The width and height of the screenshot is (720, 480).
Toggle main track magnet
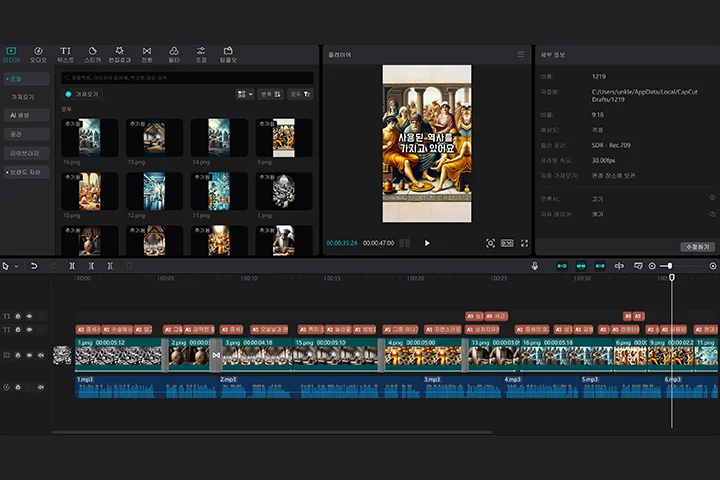tap(562, 266)
